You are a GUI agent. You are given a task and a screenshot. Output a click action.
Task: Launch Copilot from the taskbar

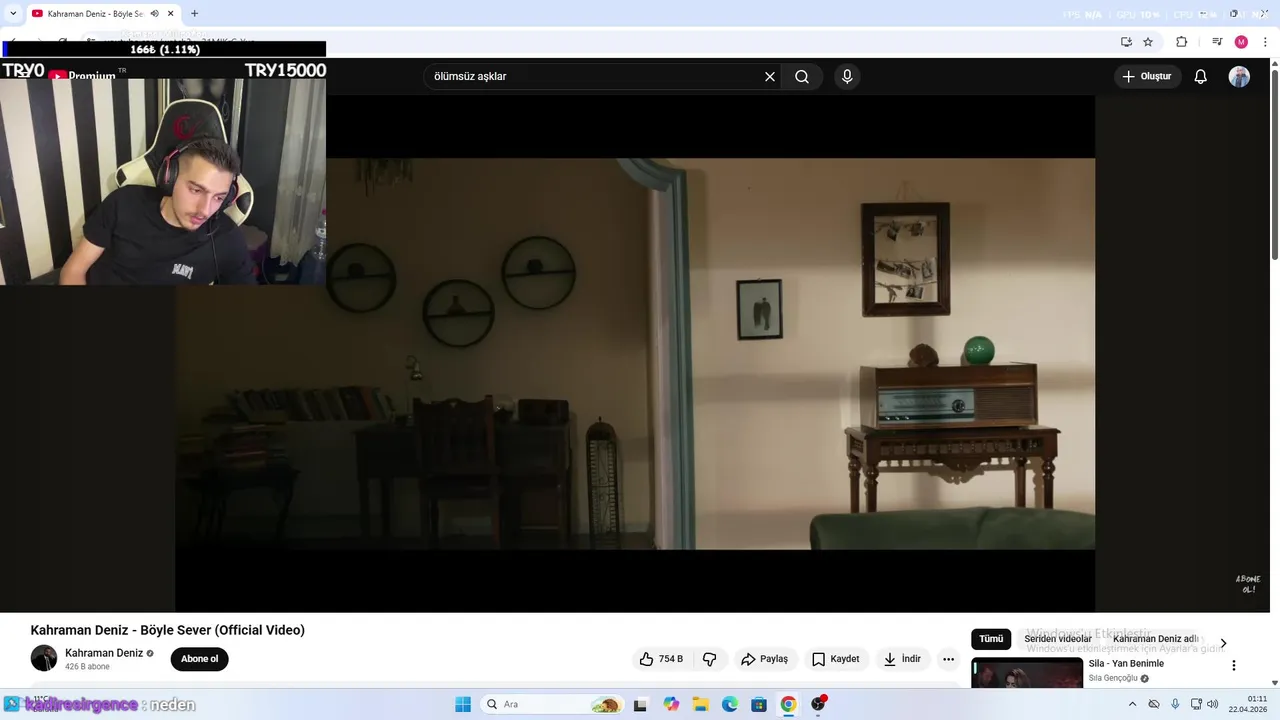(671, 704)
